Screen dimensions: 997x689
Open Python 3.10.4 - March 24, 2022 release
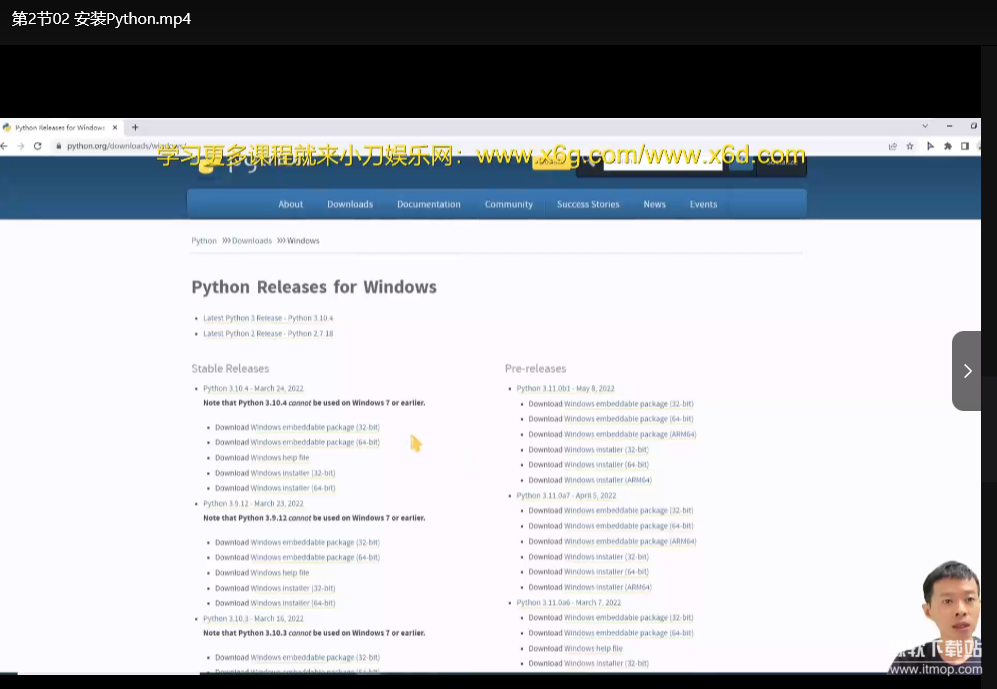253,388
